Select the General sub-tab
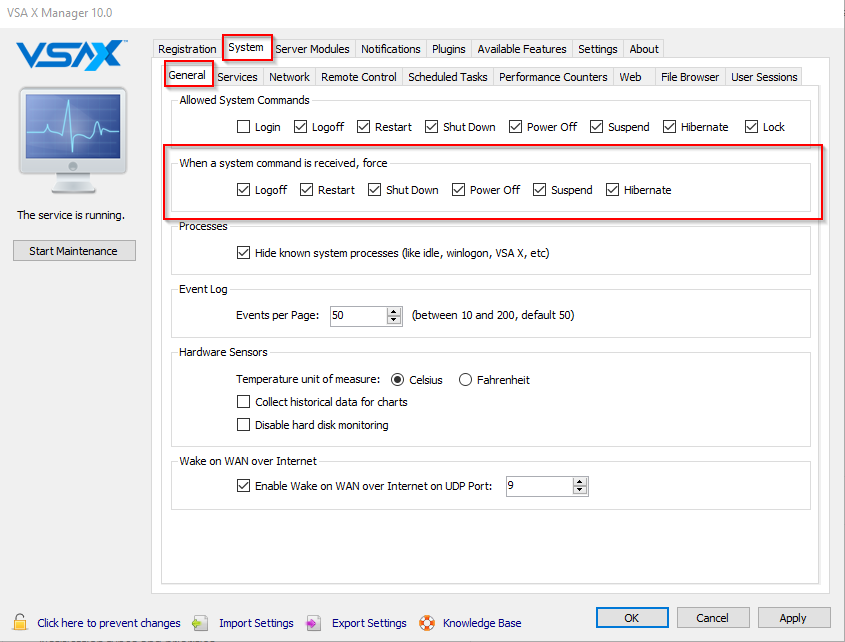 click(187, 75)
